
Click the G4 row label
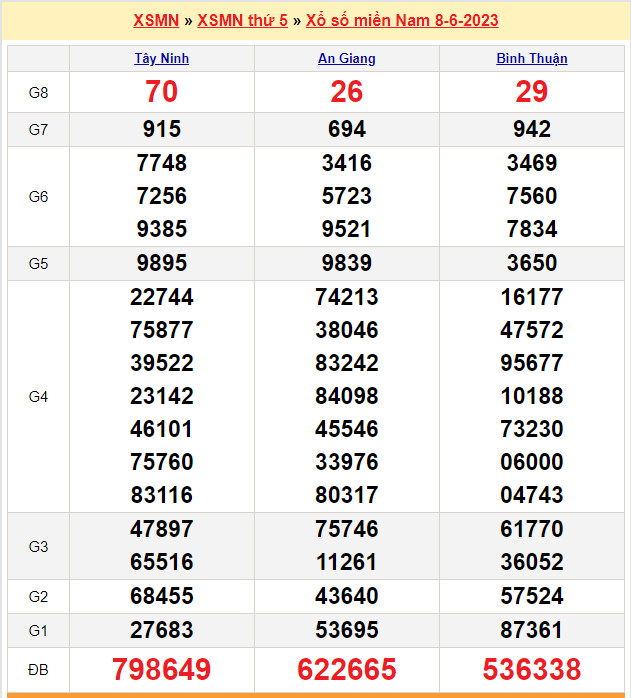click(38, 397)
